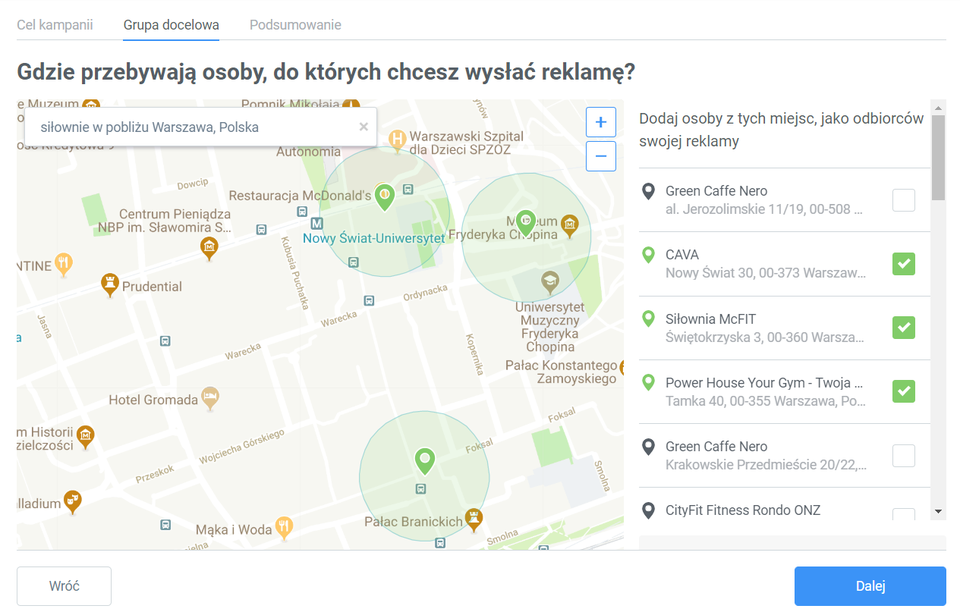Check Green Caffe Nero Krakowskie Przedmieście checkbox

(x=904, y=455)
